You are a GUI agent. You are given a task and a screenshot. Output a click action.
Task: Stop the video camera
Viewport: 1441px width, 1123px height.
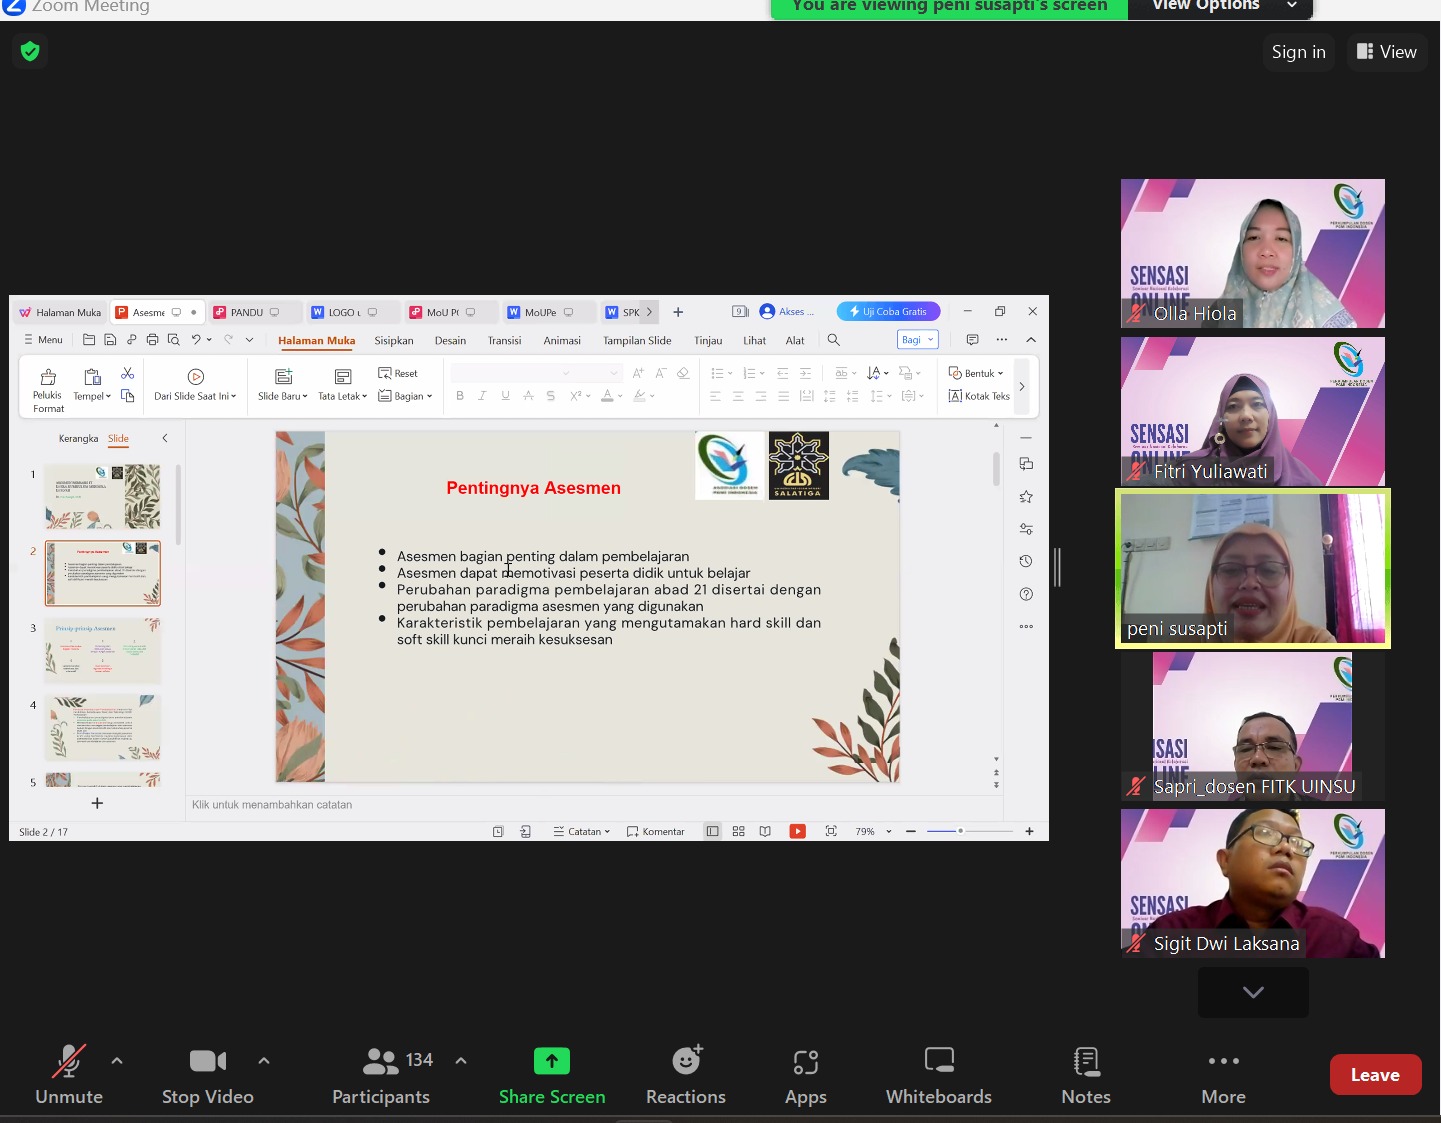(207, 1075)
